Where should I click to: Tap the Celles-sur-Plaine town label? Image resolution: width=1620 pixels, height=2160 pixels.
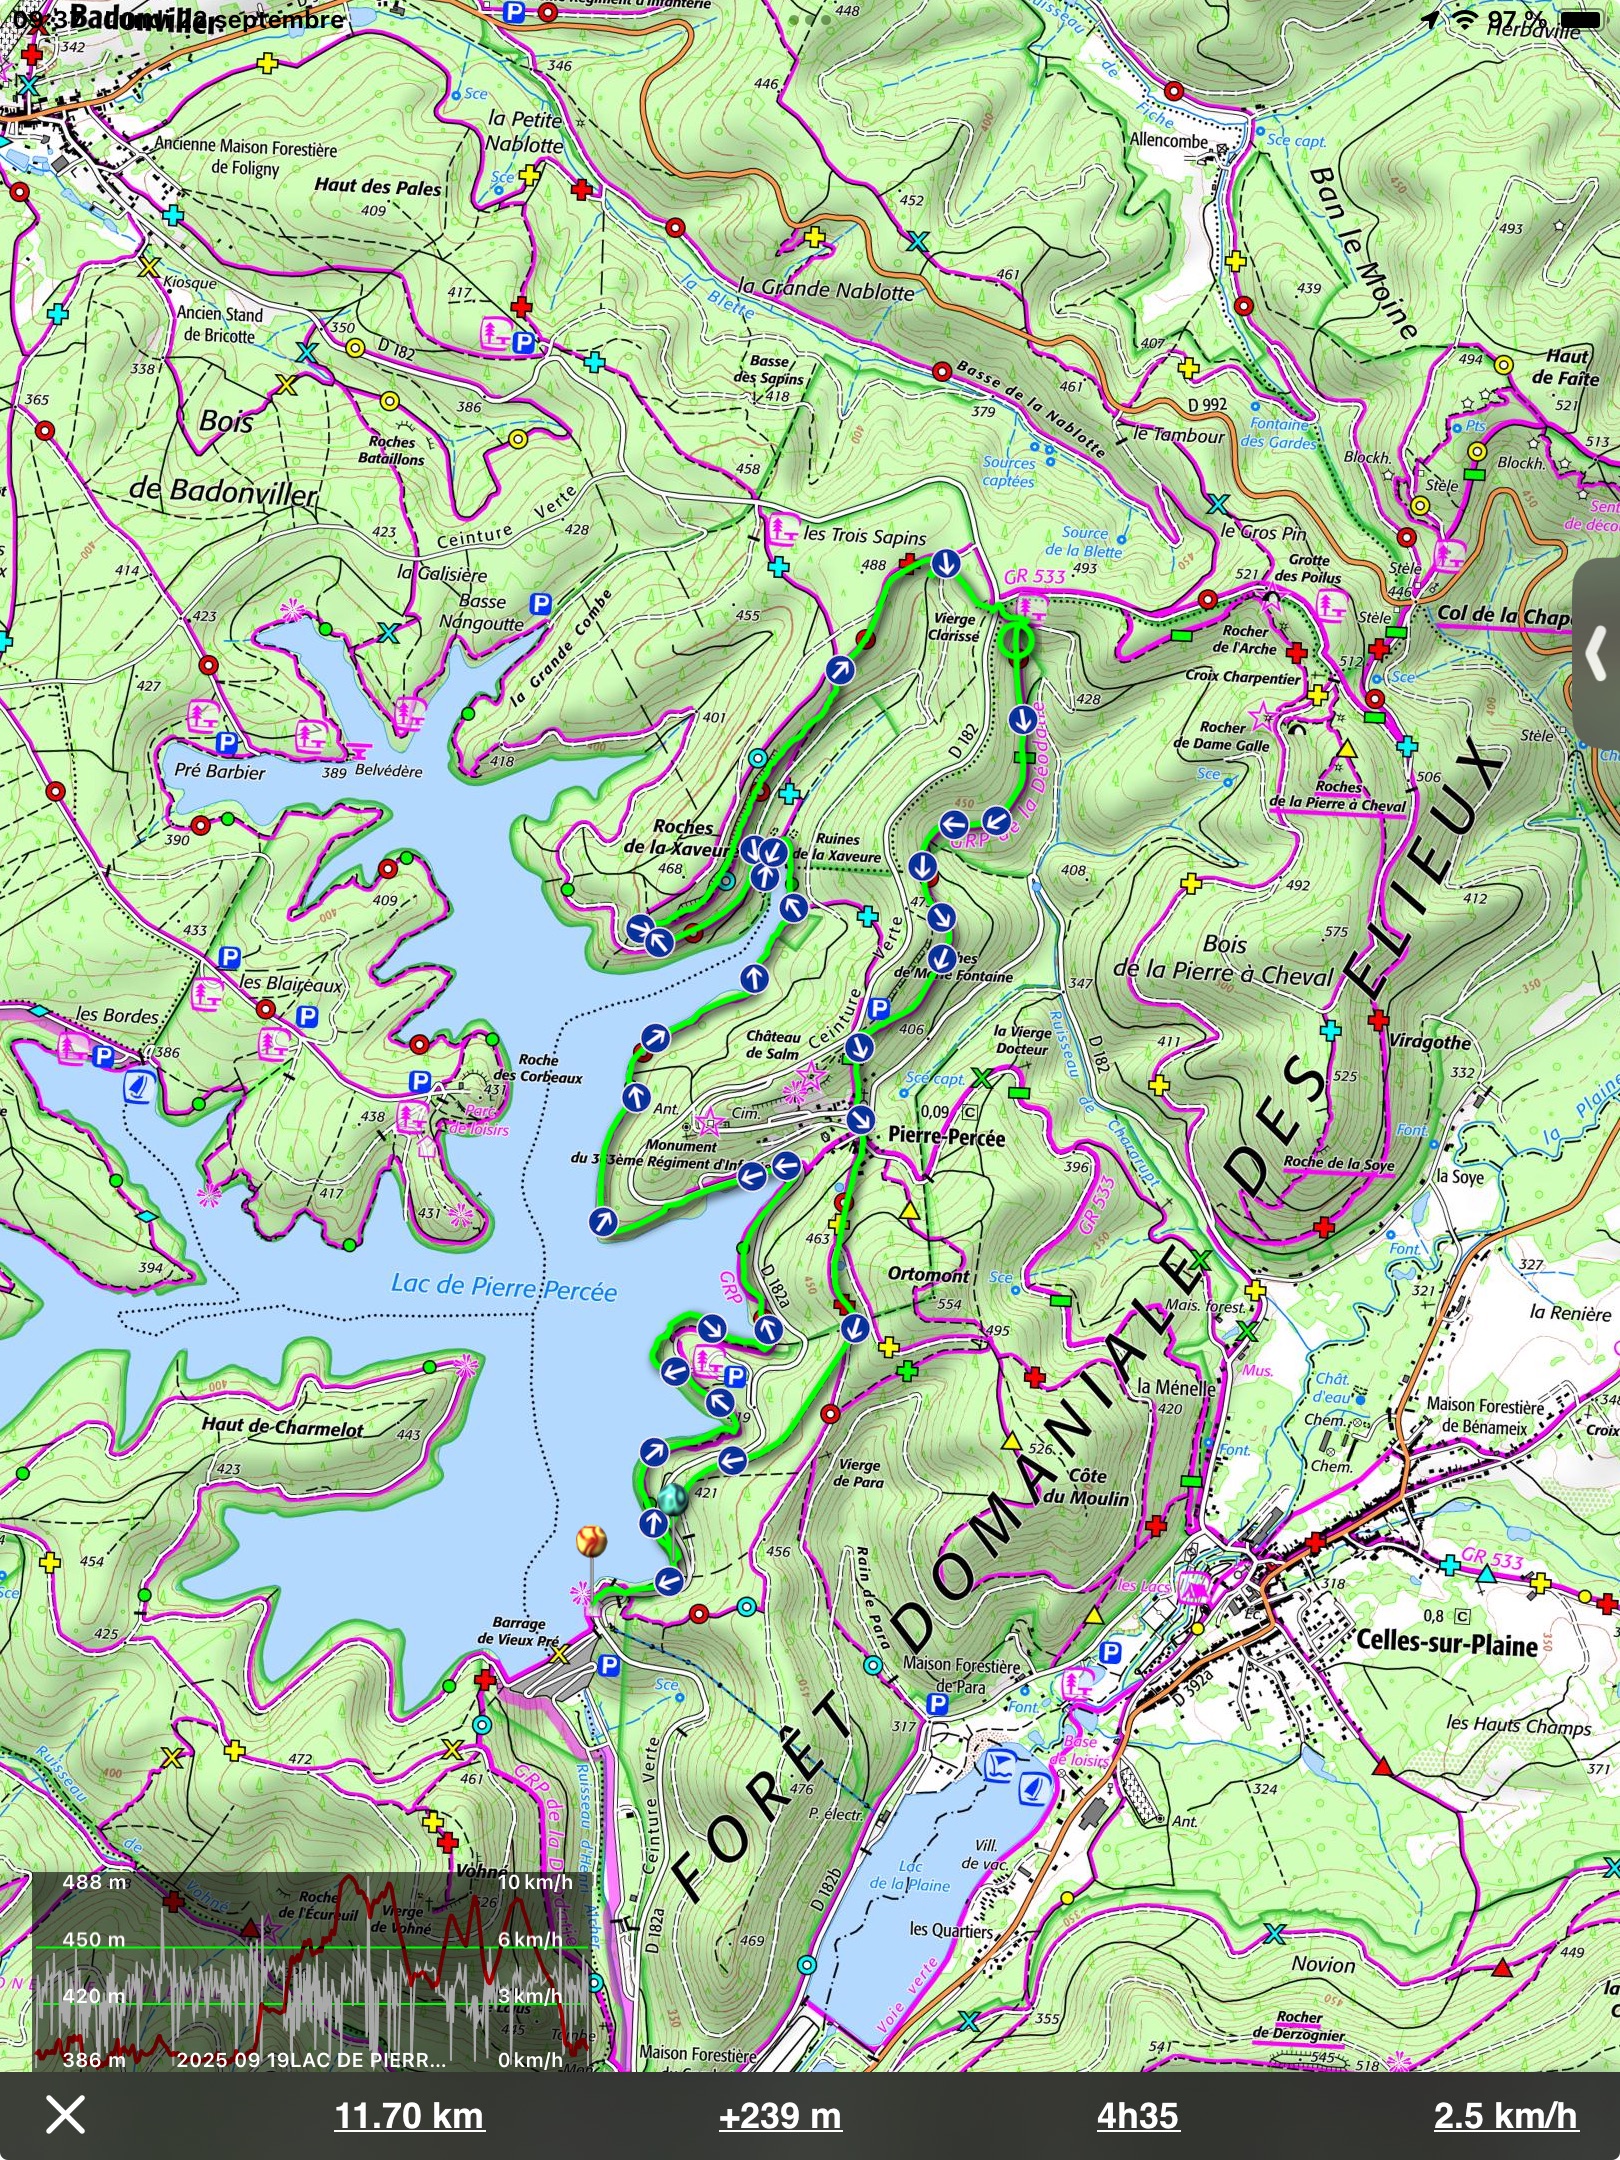[x=1446, y=1642]
